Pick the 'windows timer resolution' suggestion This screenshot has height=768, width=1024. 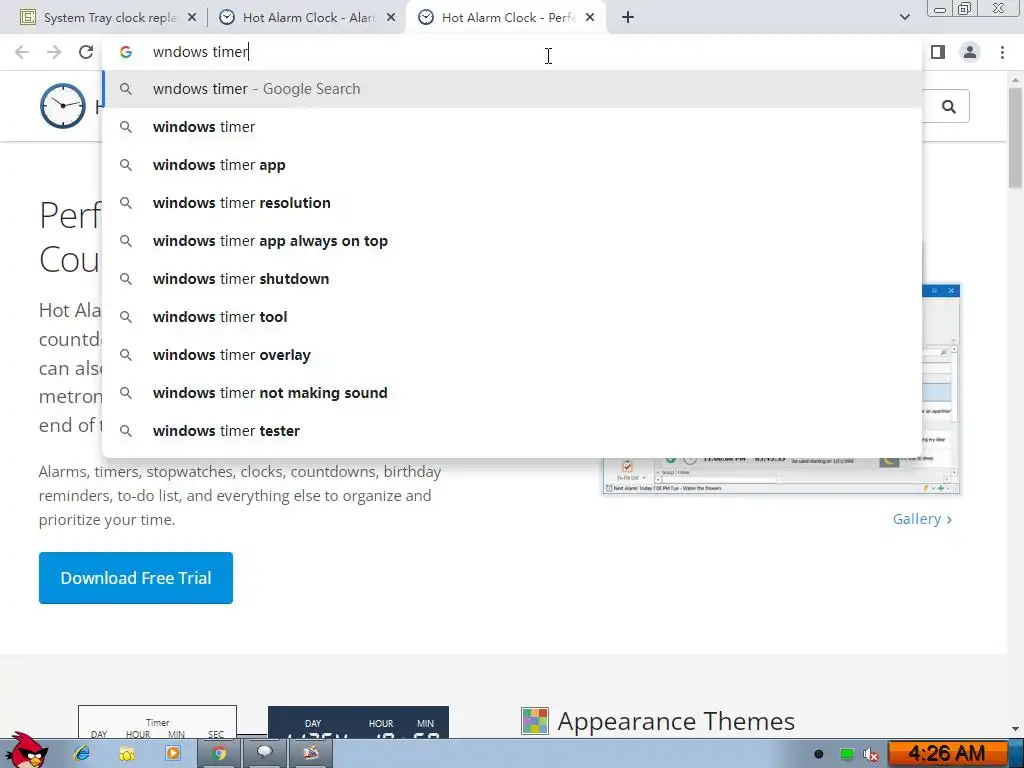click(x=513, y=202)
